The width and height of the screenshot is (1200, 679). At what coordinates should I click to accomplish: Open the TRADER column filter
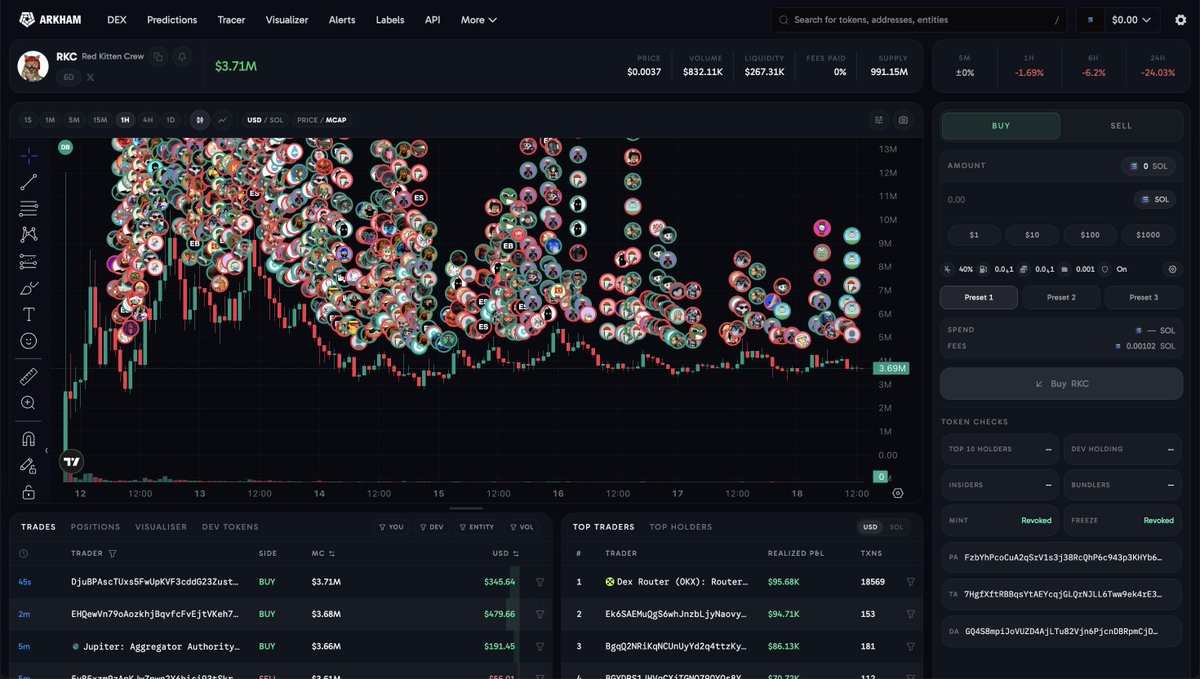[x=112, y=553]
